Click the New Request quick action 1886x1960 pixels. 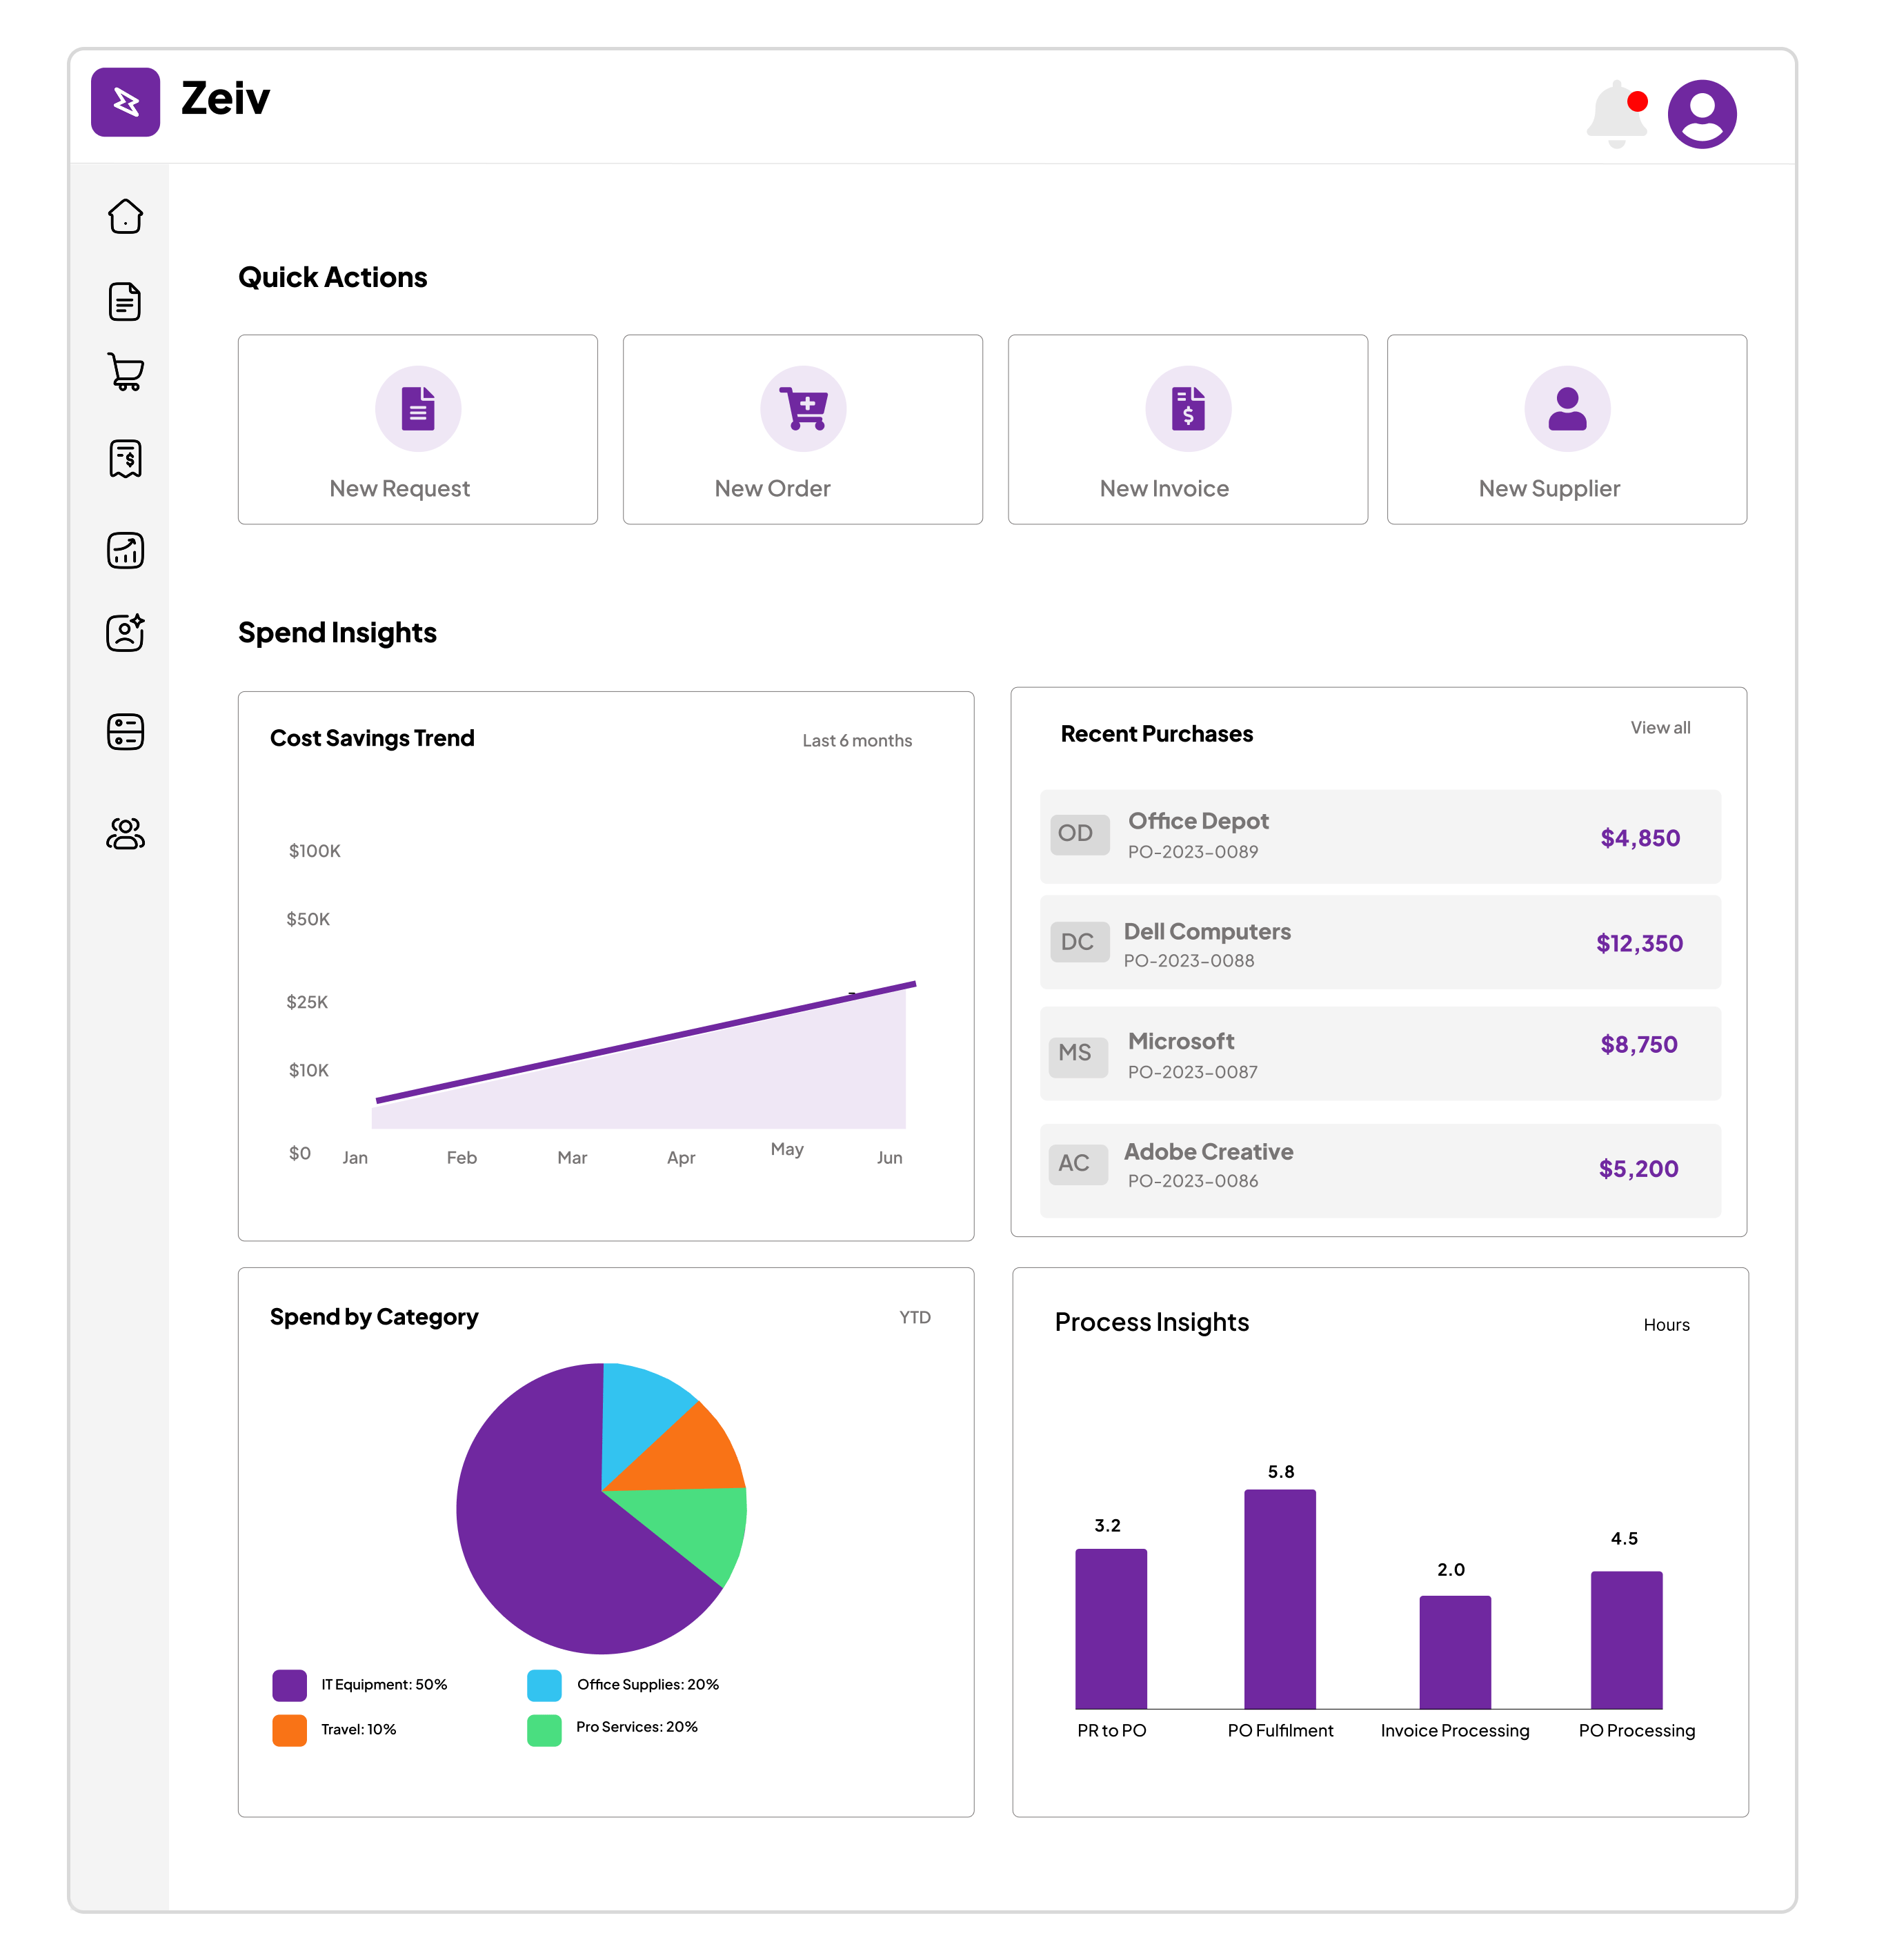pos(417,429)
